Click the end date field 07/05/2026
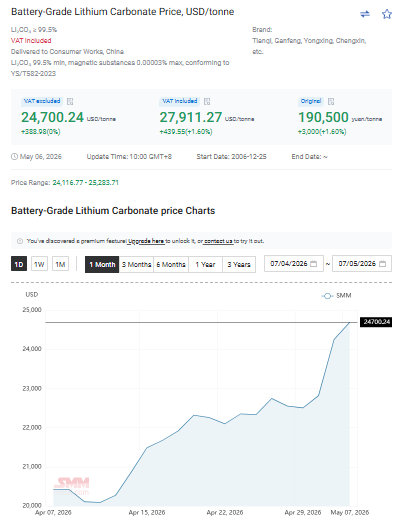The image size is (400, 527). [x=362, y=264]
